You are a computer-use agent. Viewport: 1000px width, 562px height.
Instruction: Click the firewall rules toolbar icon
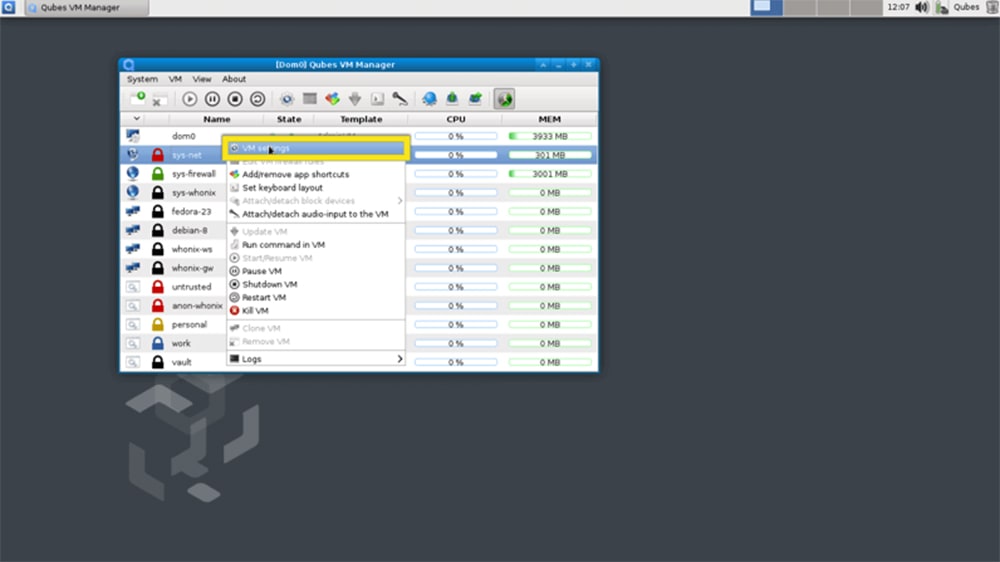click(x=310, y=99)
